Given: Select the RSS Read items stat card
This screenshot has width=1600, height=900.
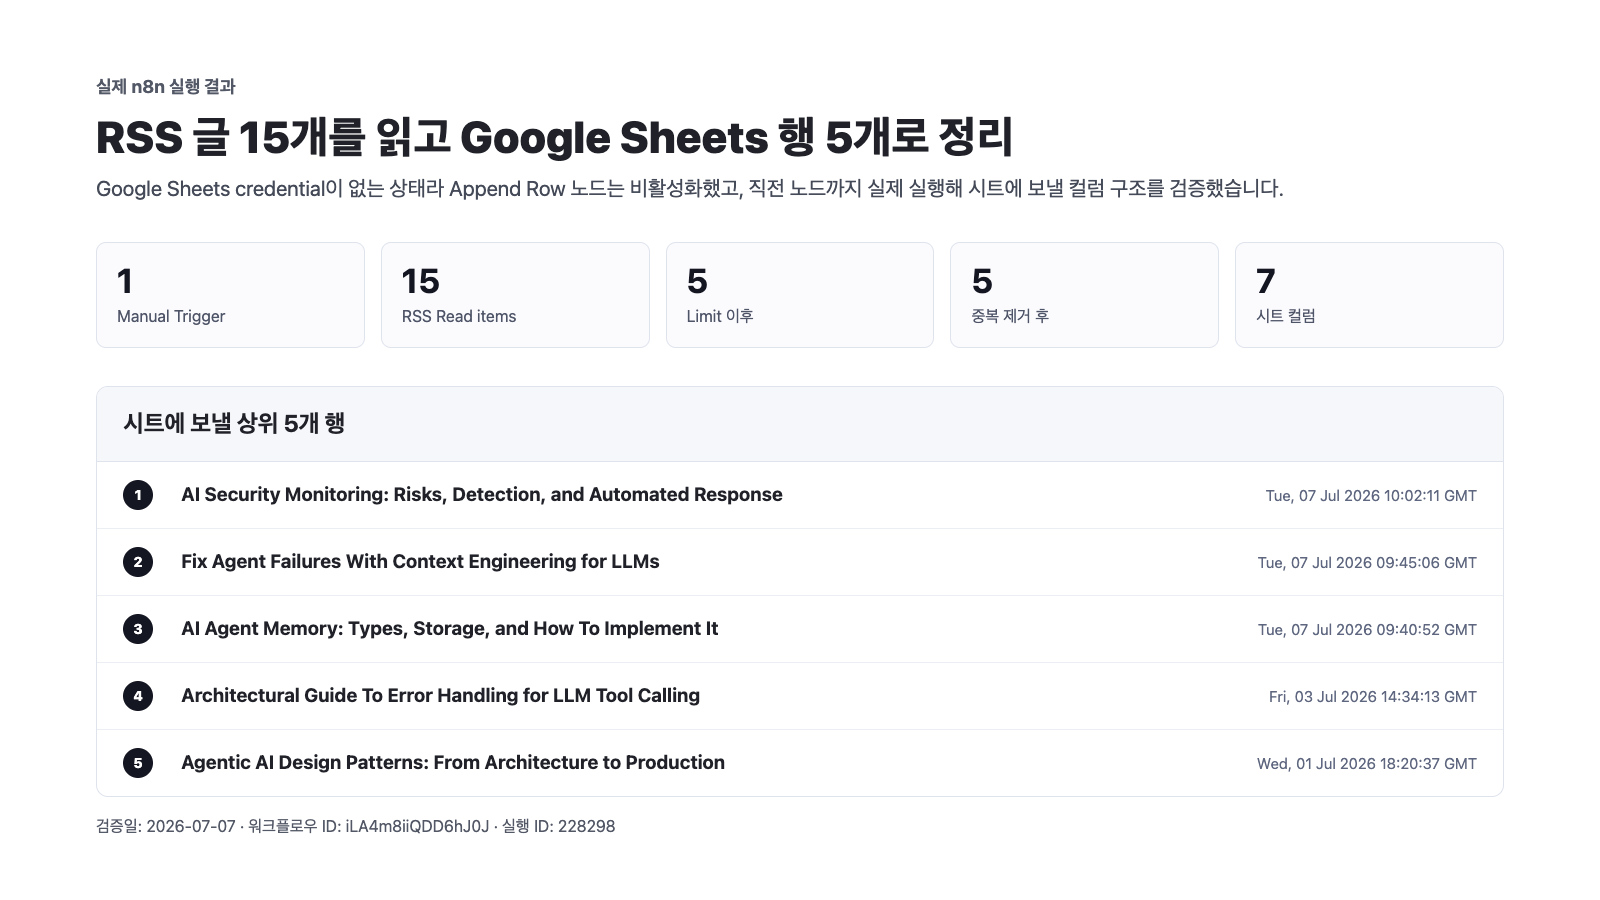Looking at the screenshot, I should [515, 295].
